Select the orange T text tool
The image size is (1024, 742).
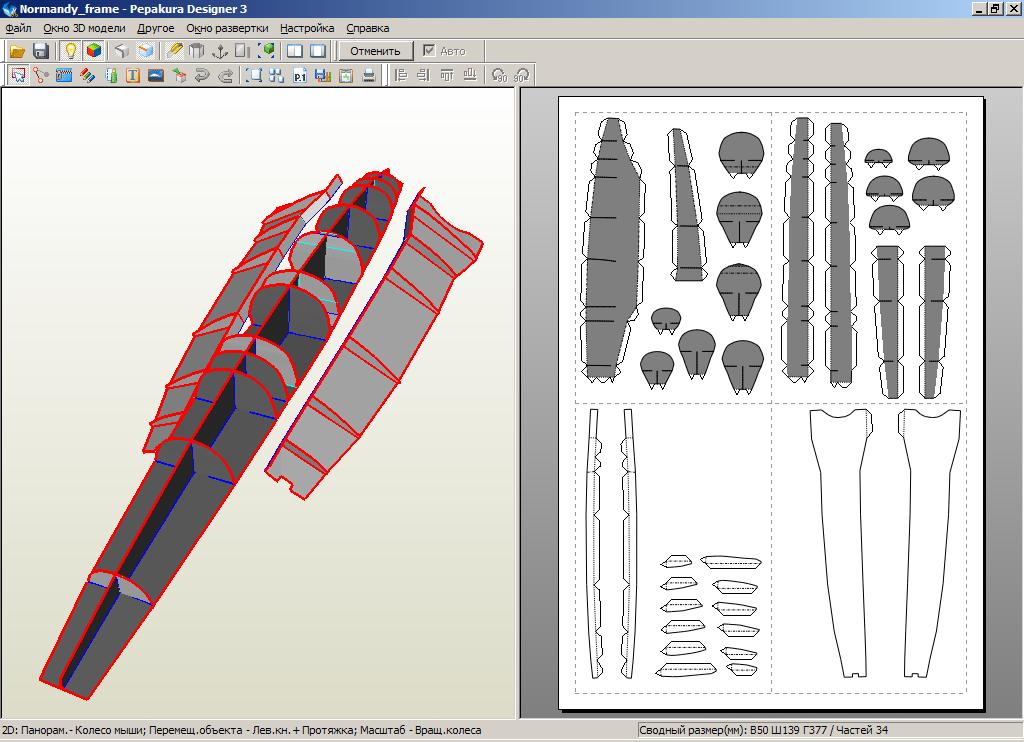133,75
